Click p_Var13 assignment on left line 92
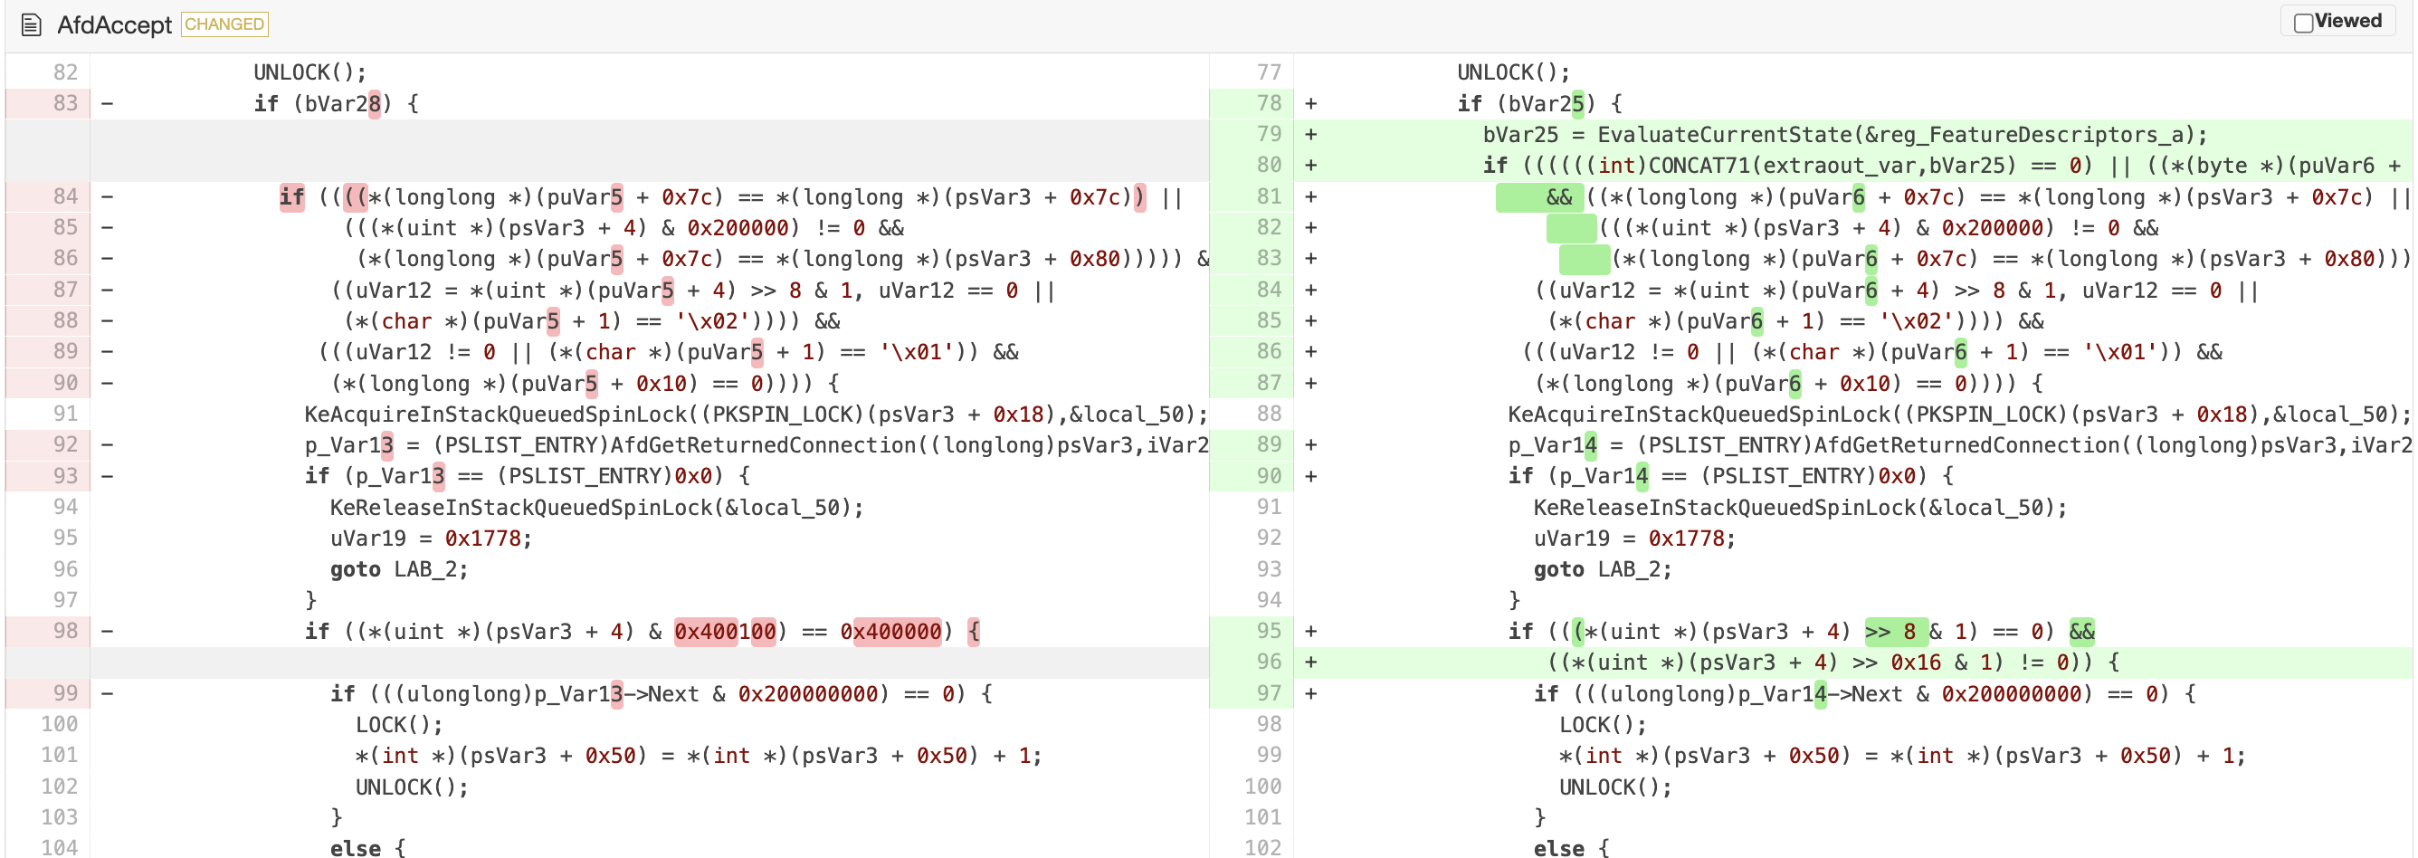The height and width of the screenshot is (858, 2418). [x=756, y=446]
